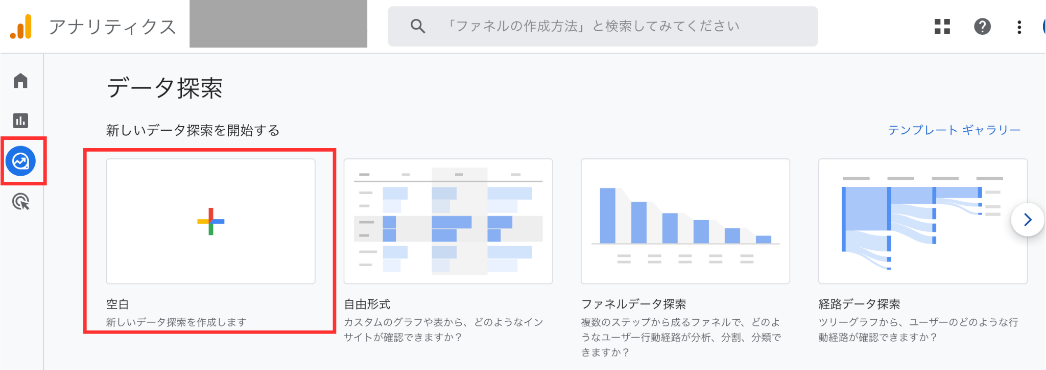Click the 空白 card label
The height and width of the screenshot is (370, 1046).
pos(117,305)
